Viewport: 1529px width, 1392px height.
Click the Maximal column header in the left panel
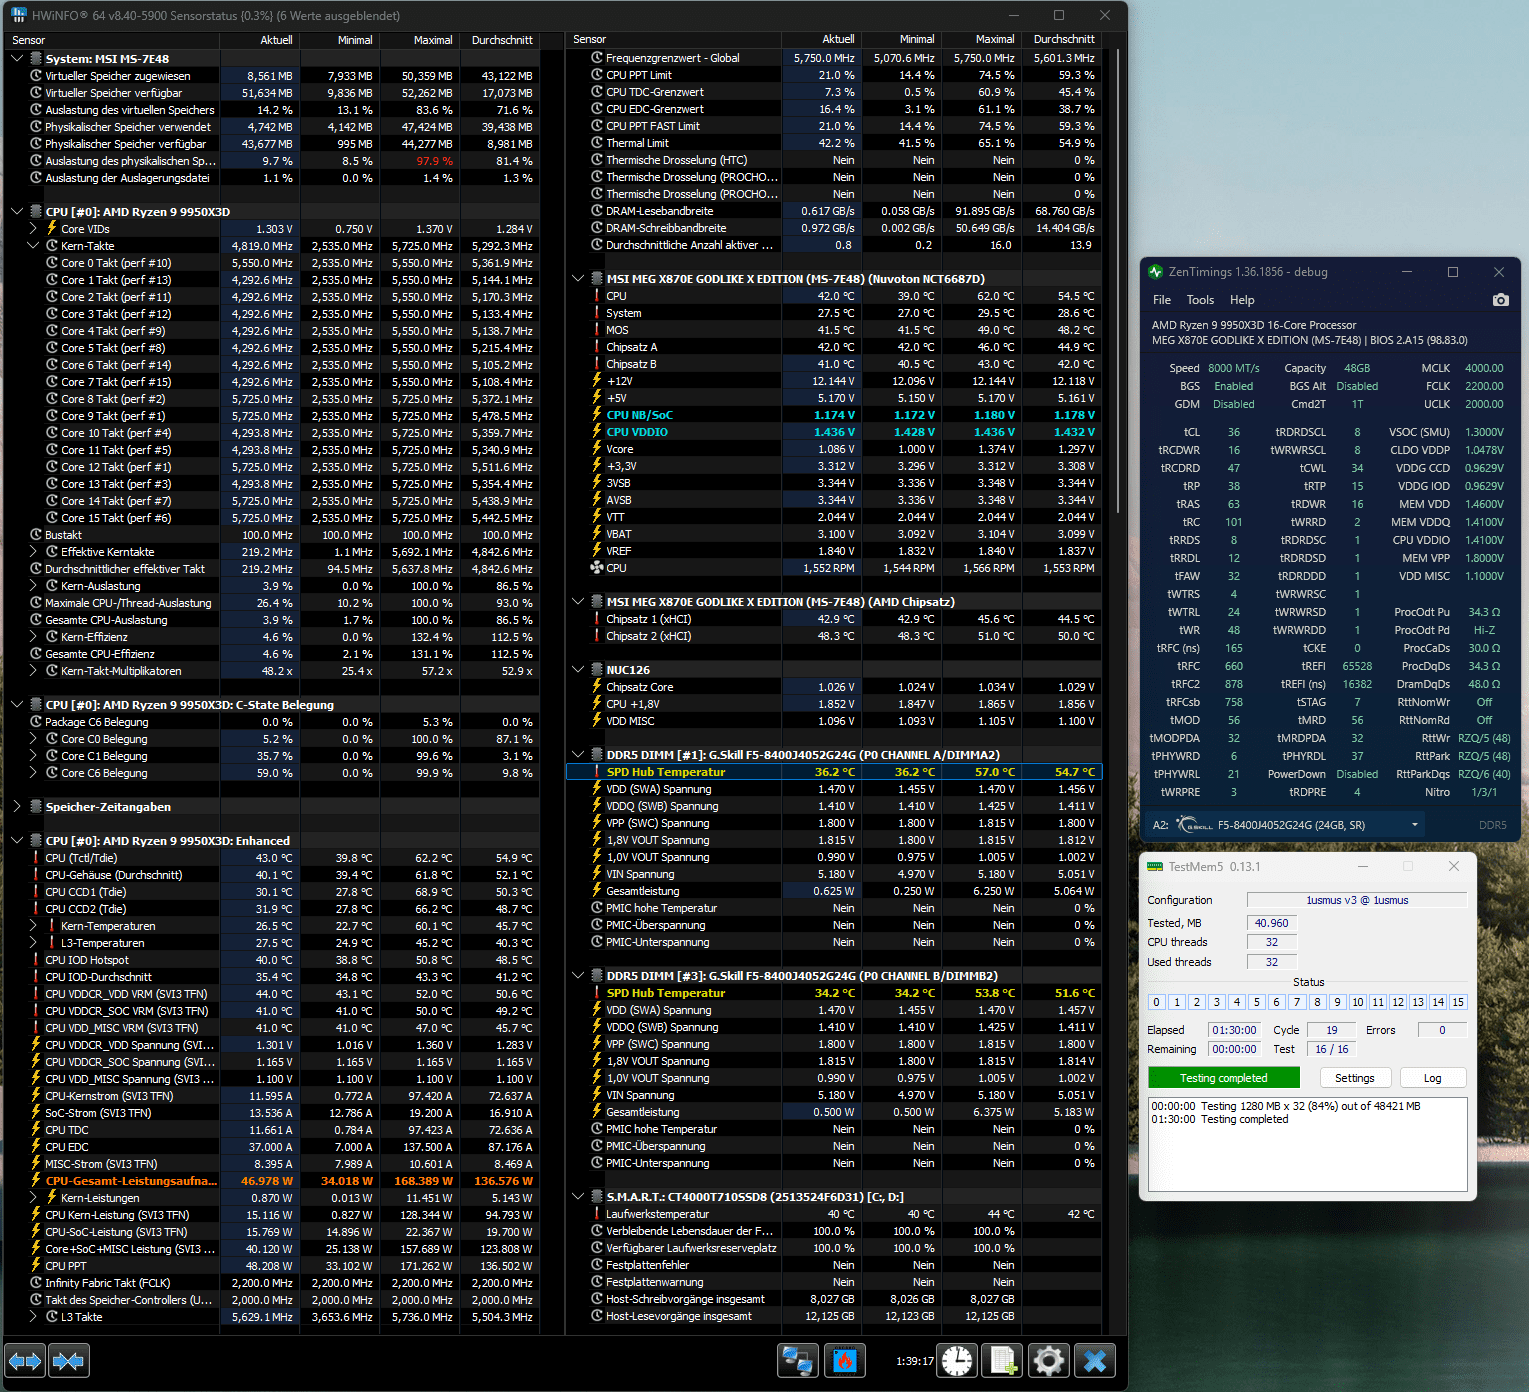pyautogui.click(x=420, y=40)
